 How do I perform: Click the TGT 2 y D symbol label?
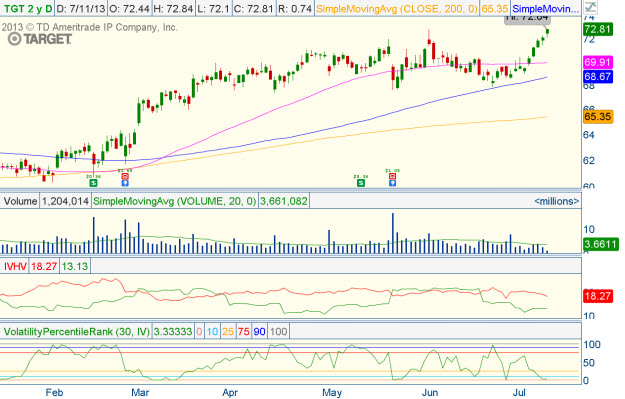28,8
